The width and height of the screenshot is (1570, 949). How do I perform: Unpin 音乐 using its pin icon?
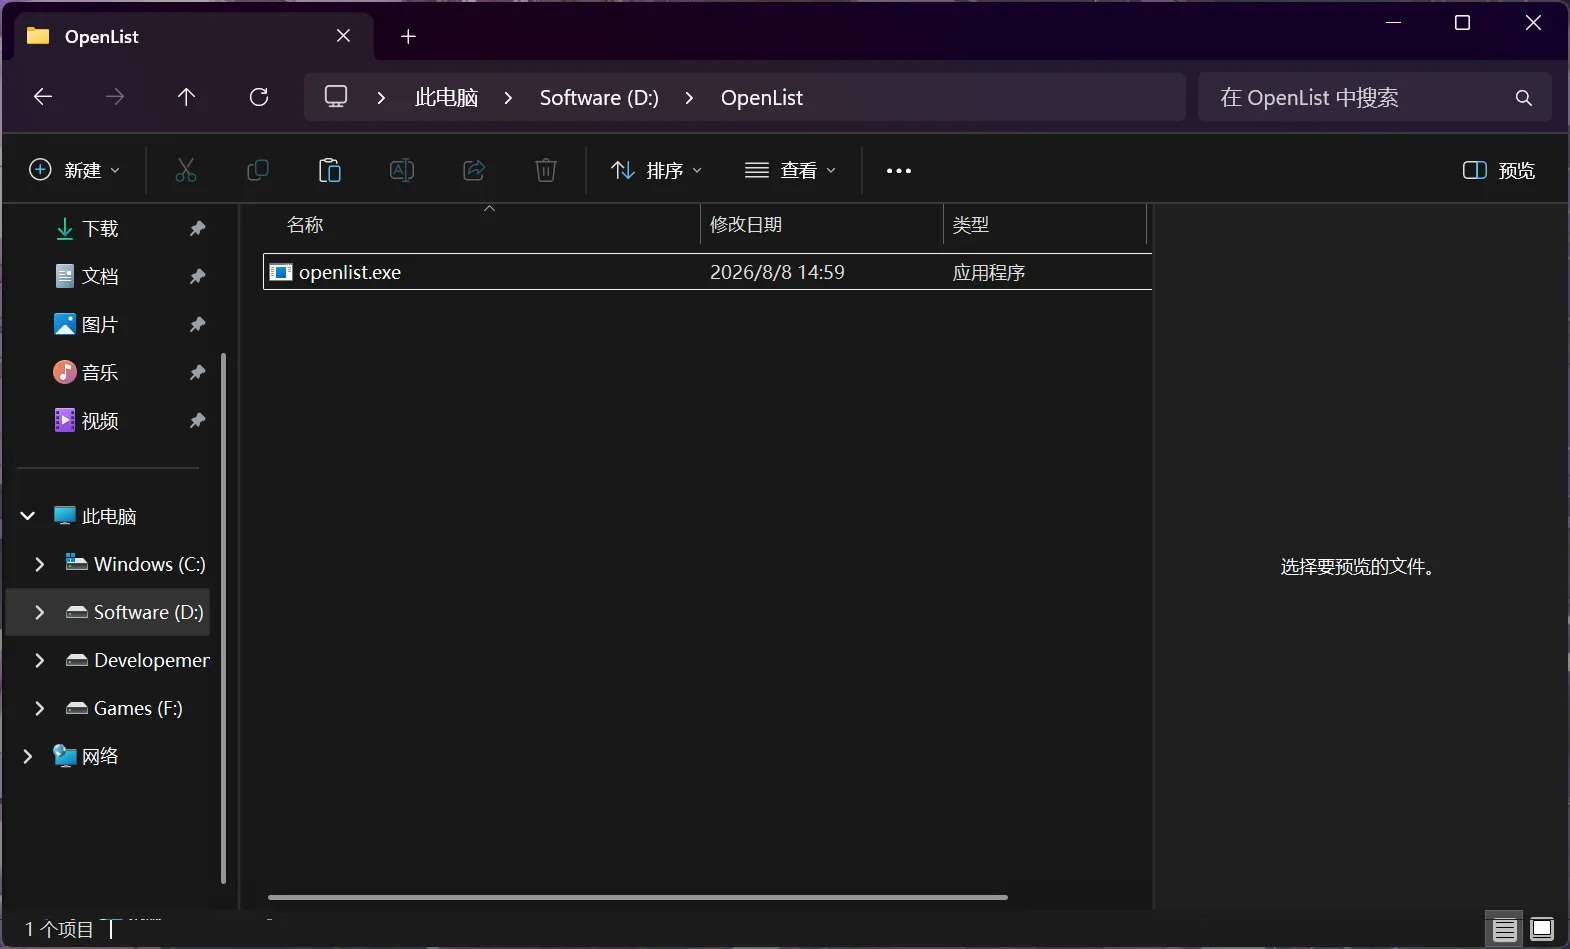198,372
